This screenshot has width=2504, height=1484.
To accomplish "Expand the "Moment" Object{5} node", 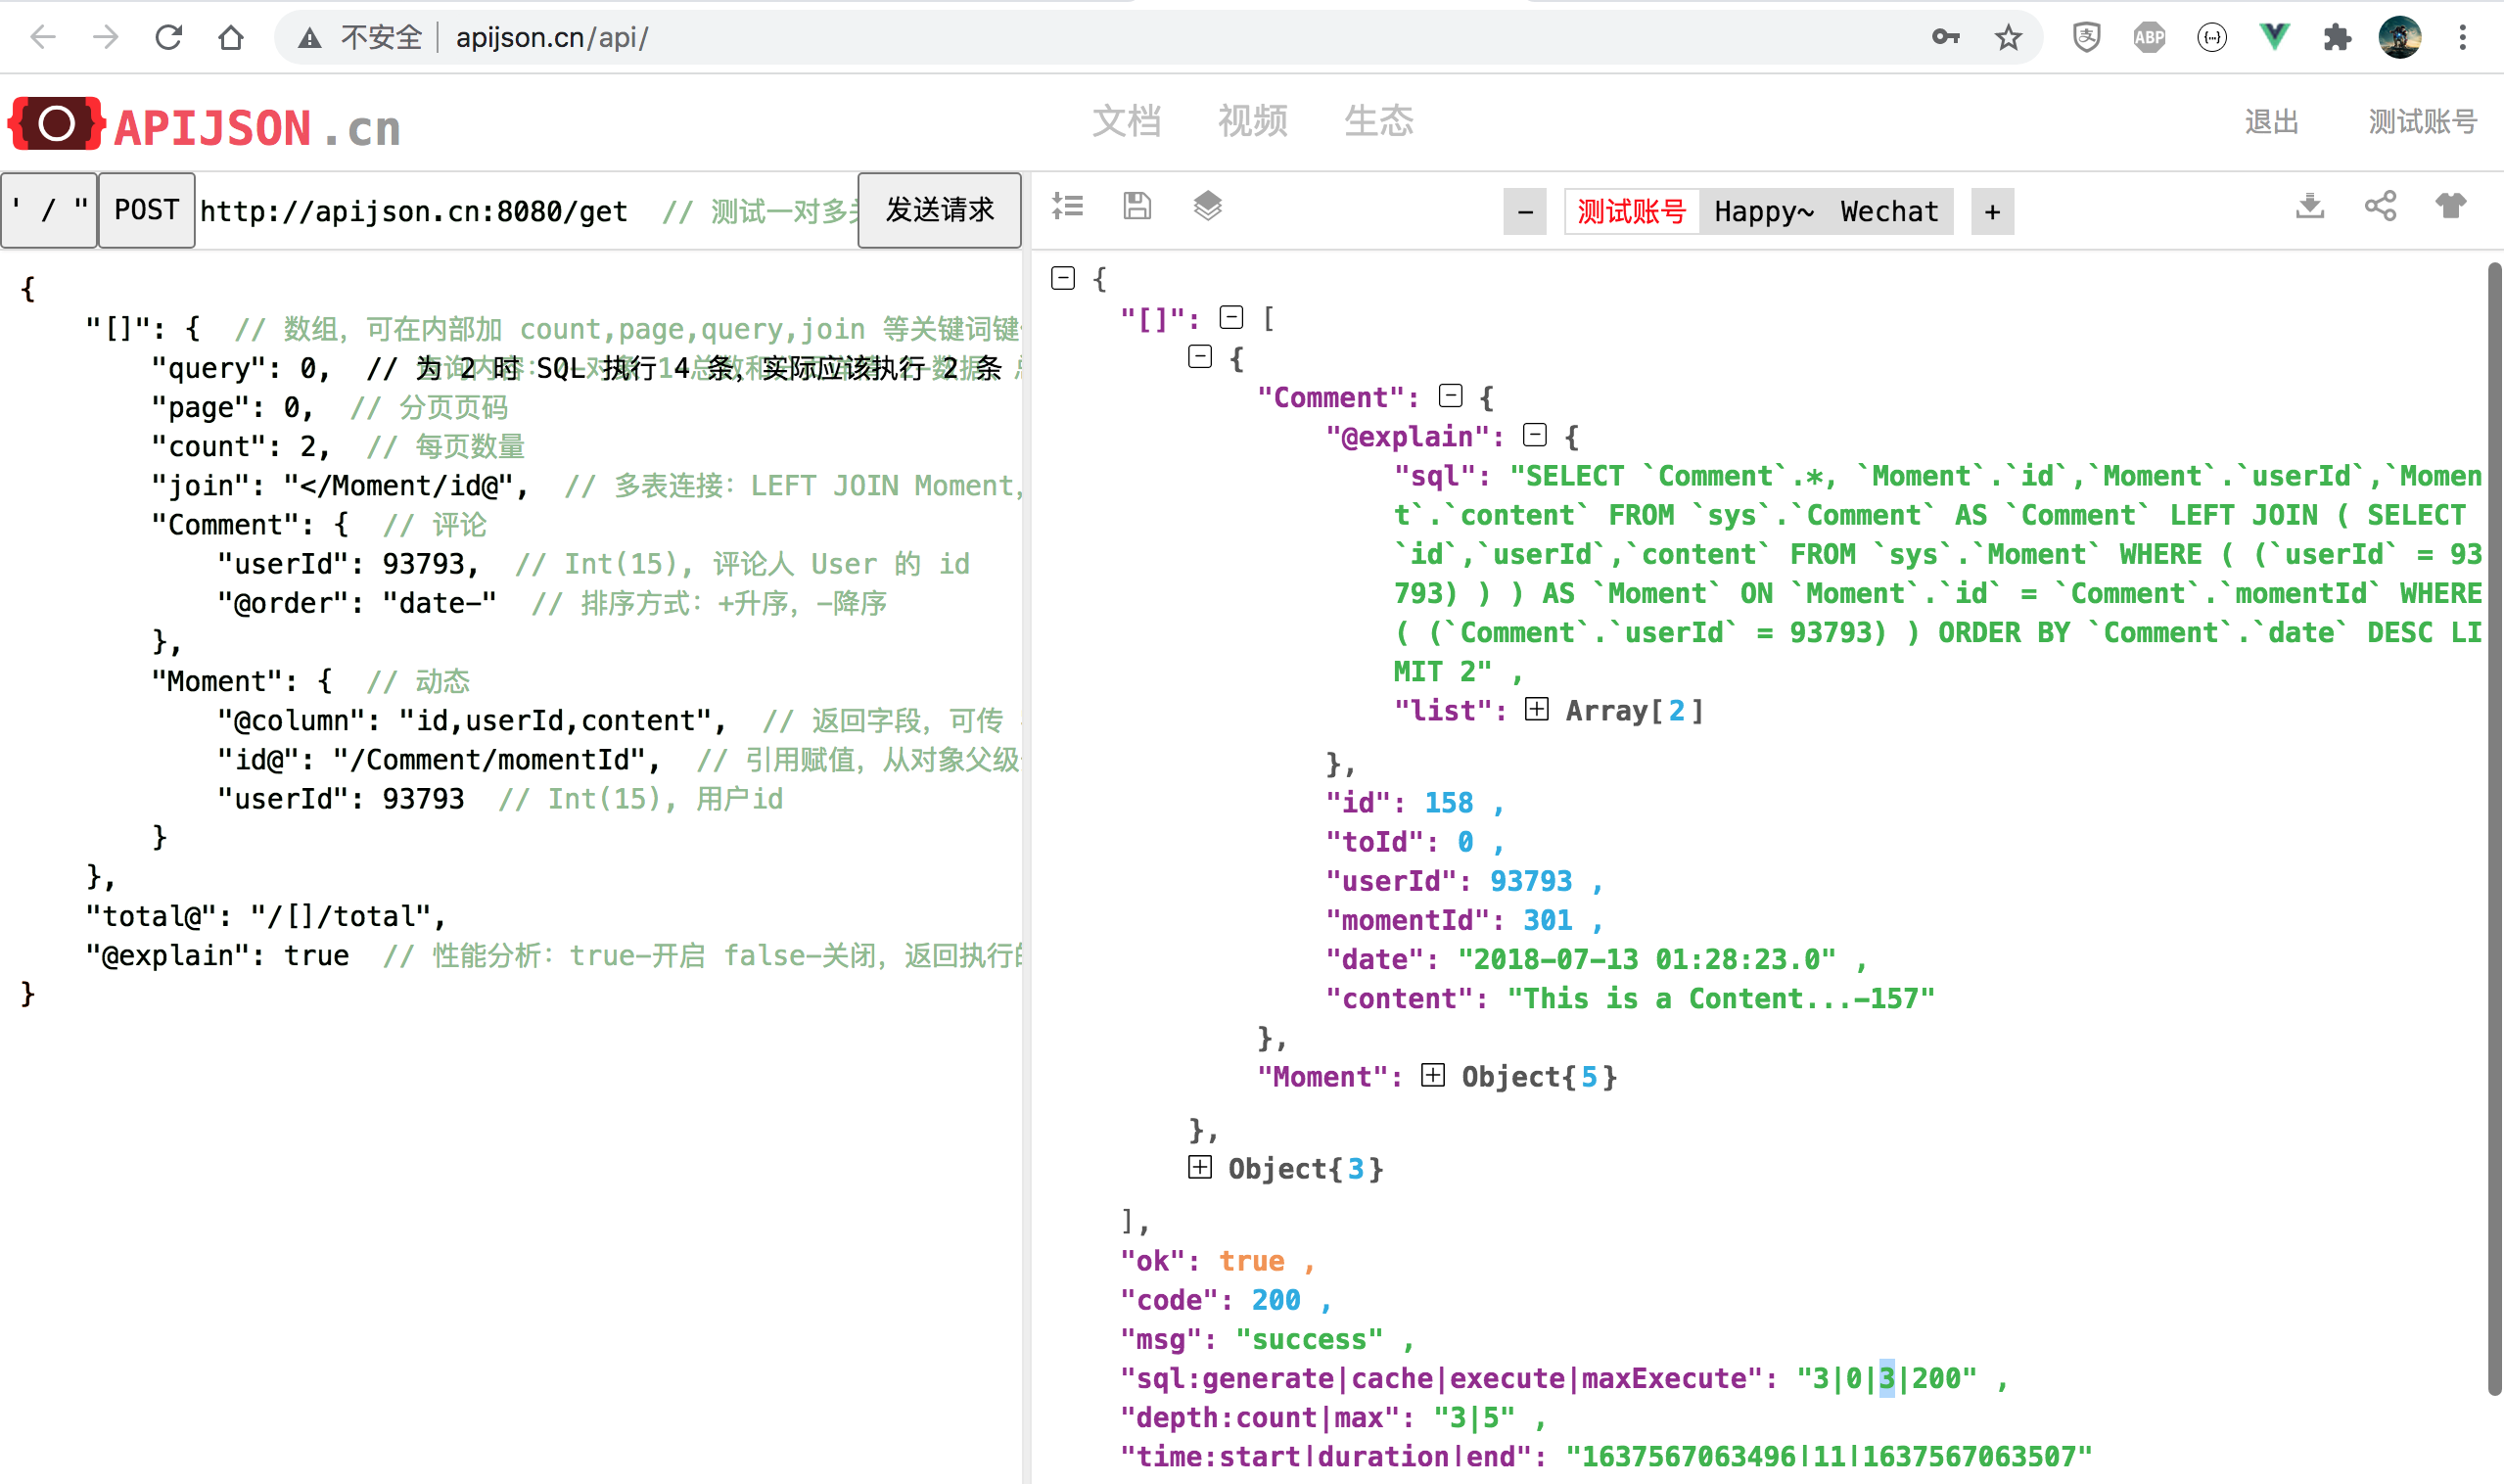I will [1433, 1075].
